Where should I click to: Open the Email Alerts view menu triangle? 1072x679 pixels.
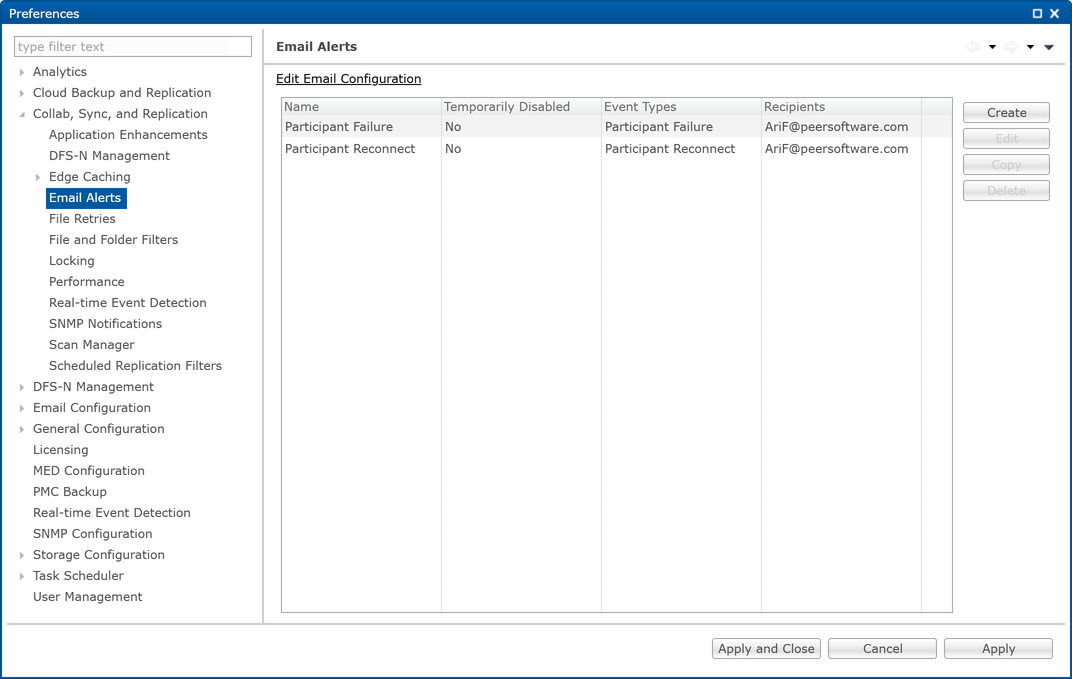[1049, 47]
